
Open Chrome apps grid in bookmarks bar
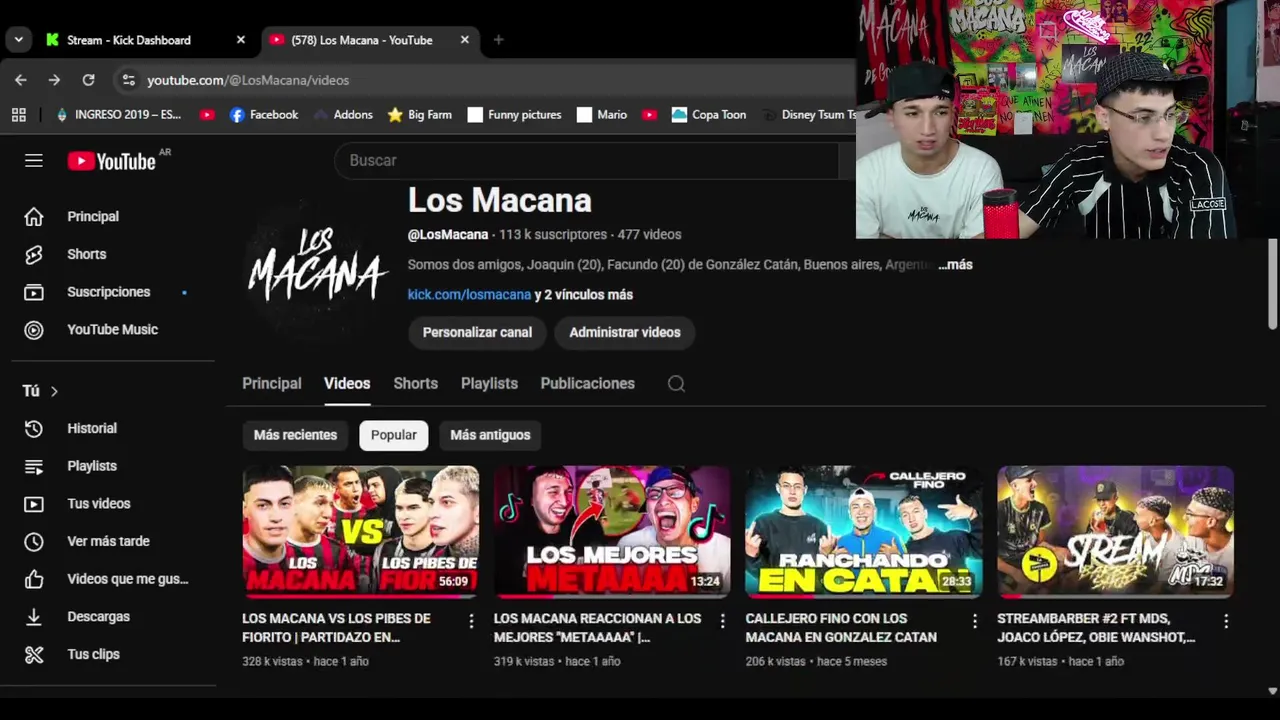18,115
